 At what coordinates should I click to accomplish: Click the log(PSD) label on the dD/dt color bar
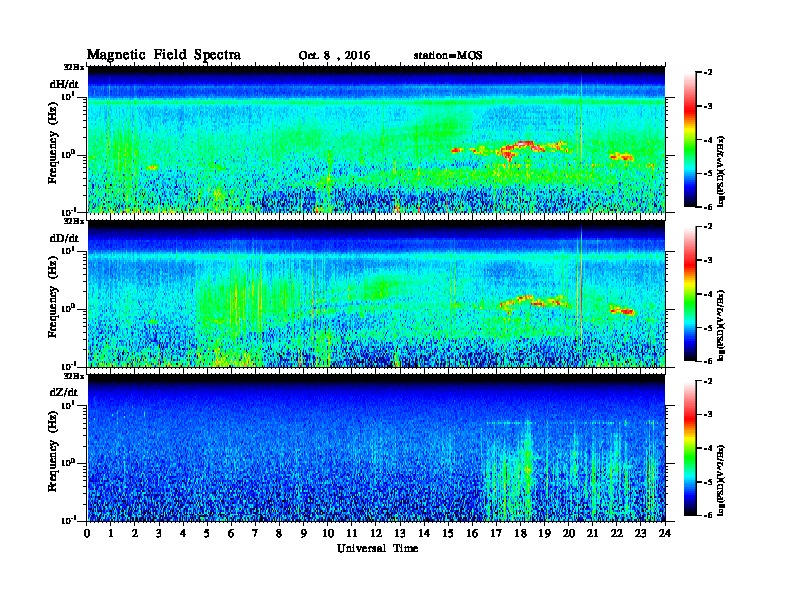coord(722,325)
